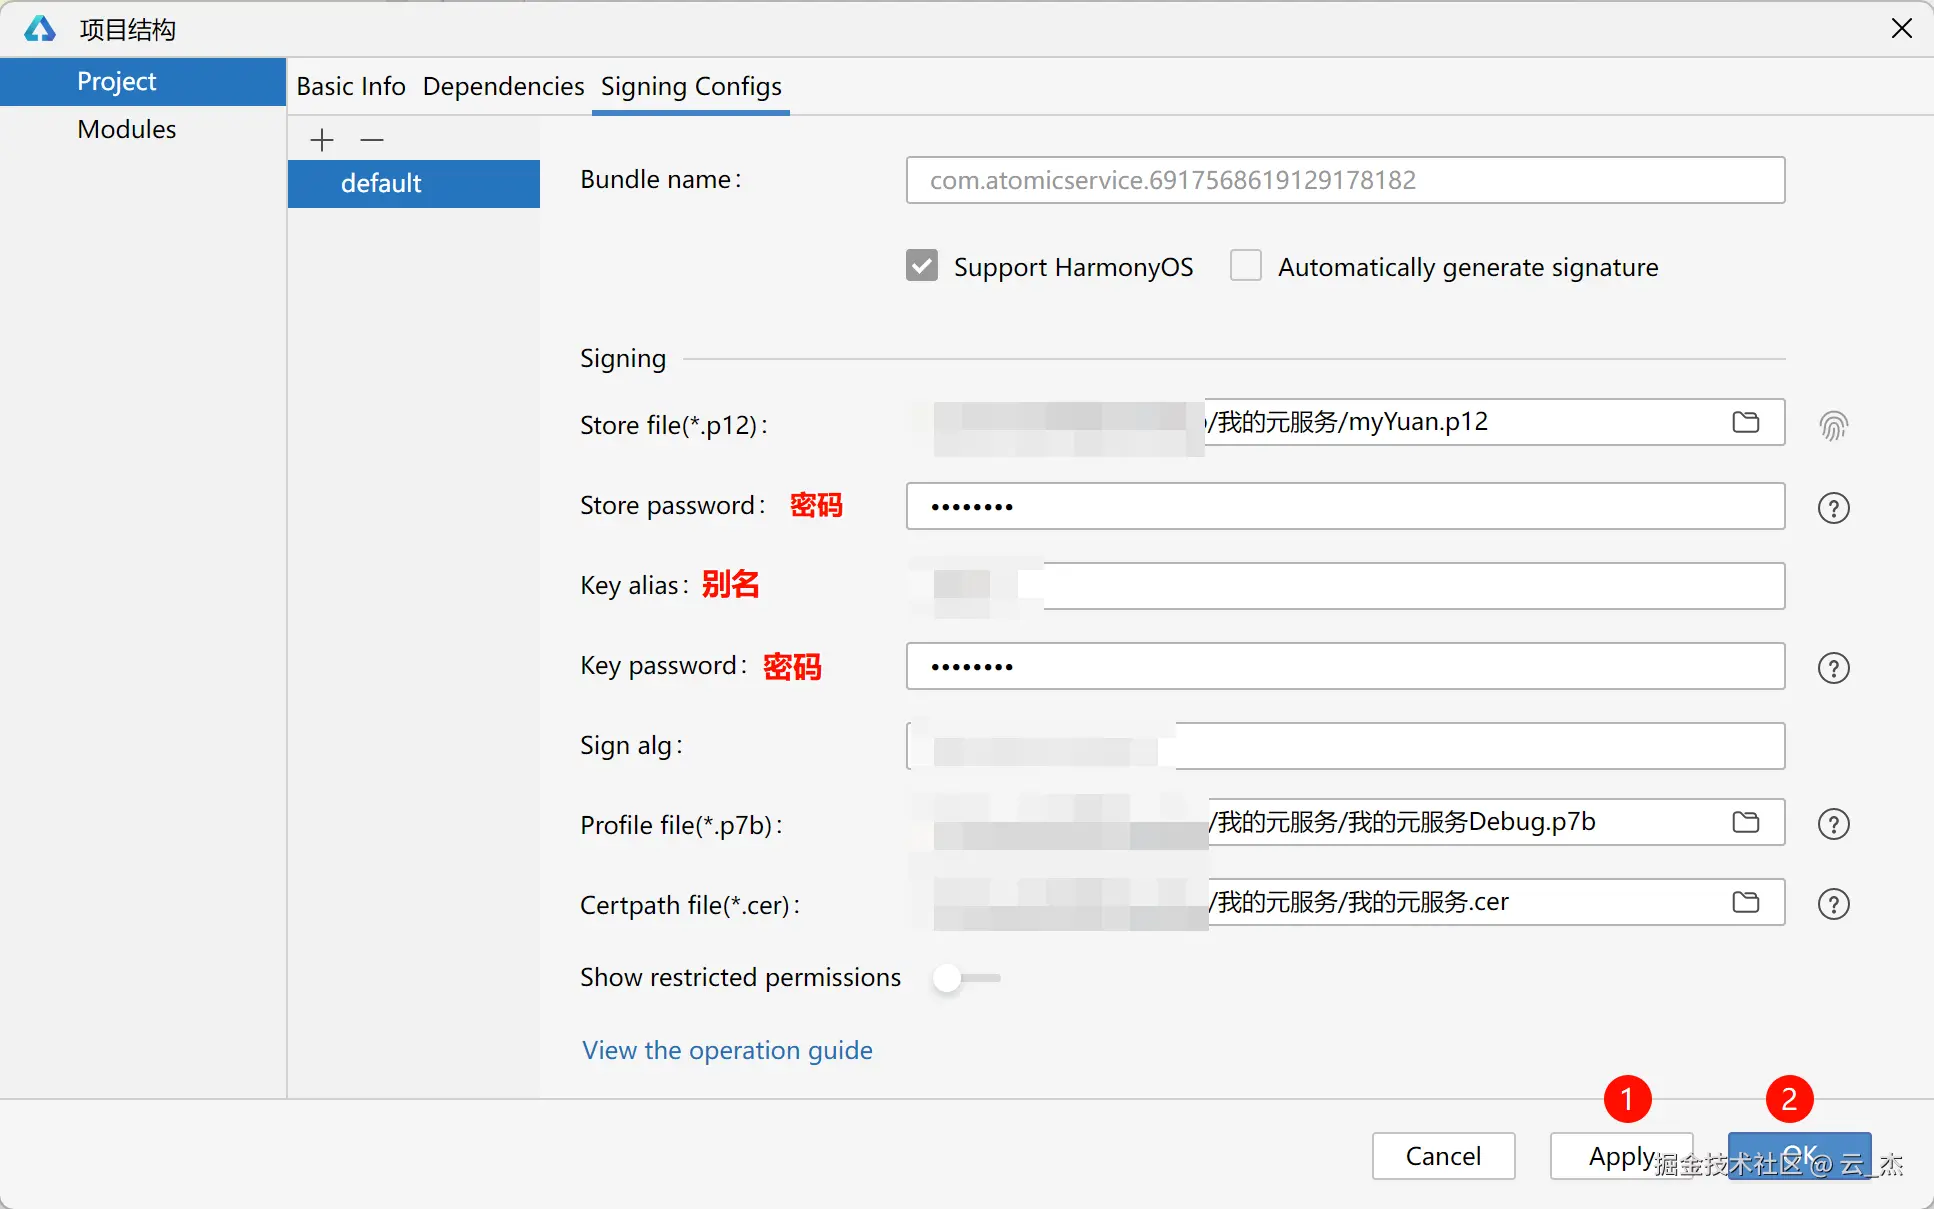Click the plus icon to add signing config
The height and width of the screenshot is (1209, 1934).
point(321,140)
